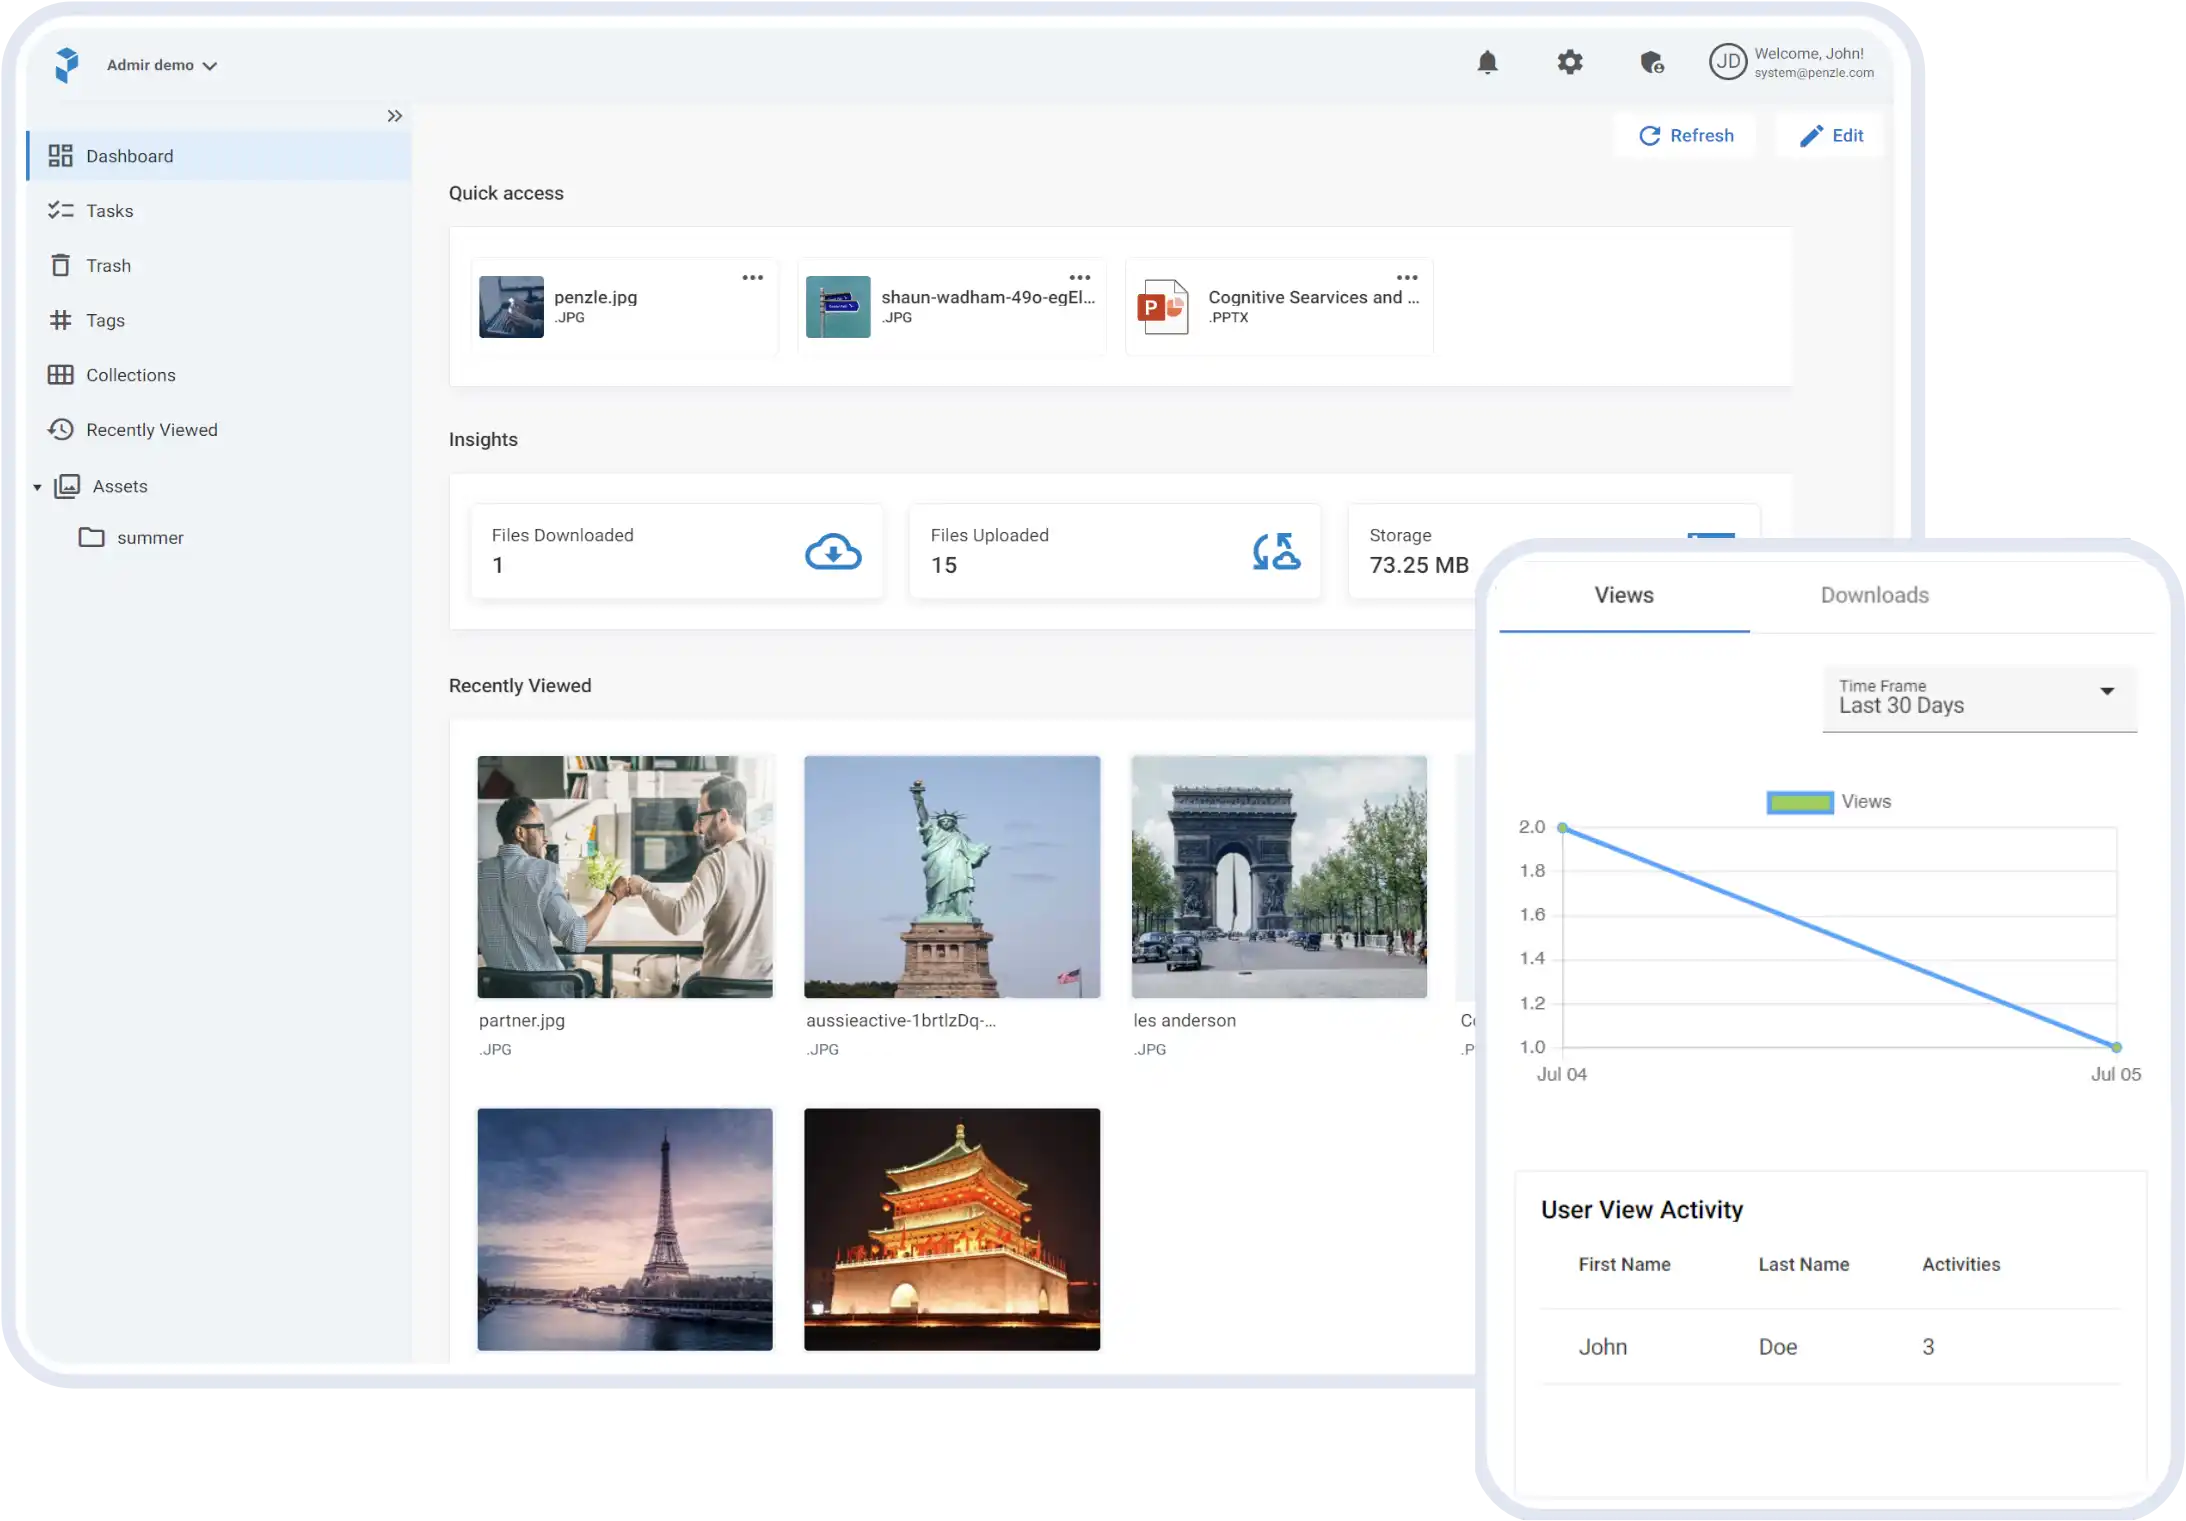Click the files uploaded sync icon

pos(1272,551)
